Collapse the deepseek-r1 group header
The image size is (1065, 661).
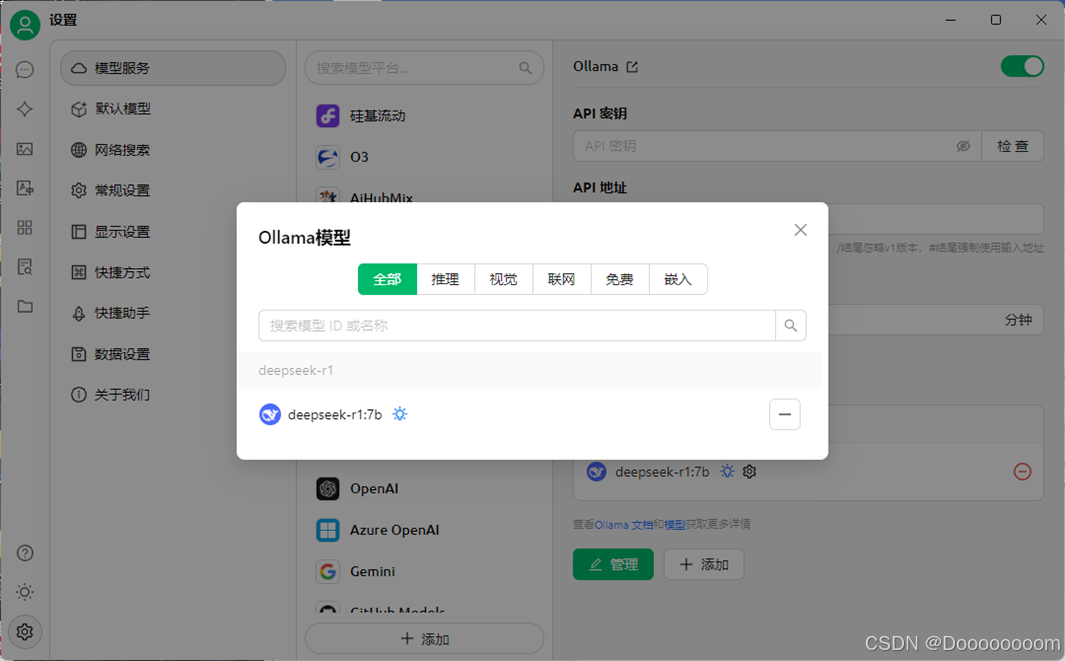click(530, 370)
